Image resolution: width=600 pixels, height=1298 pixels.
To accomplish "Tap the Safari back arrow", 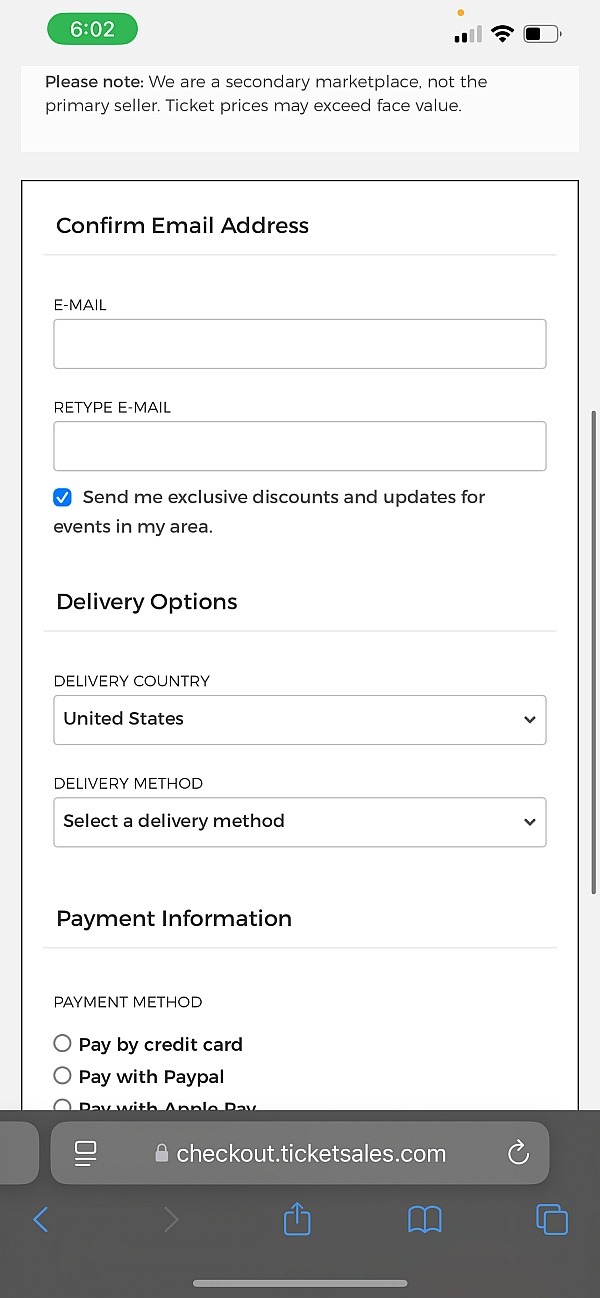I will coord(41,1219).
